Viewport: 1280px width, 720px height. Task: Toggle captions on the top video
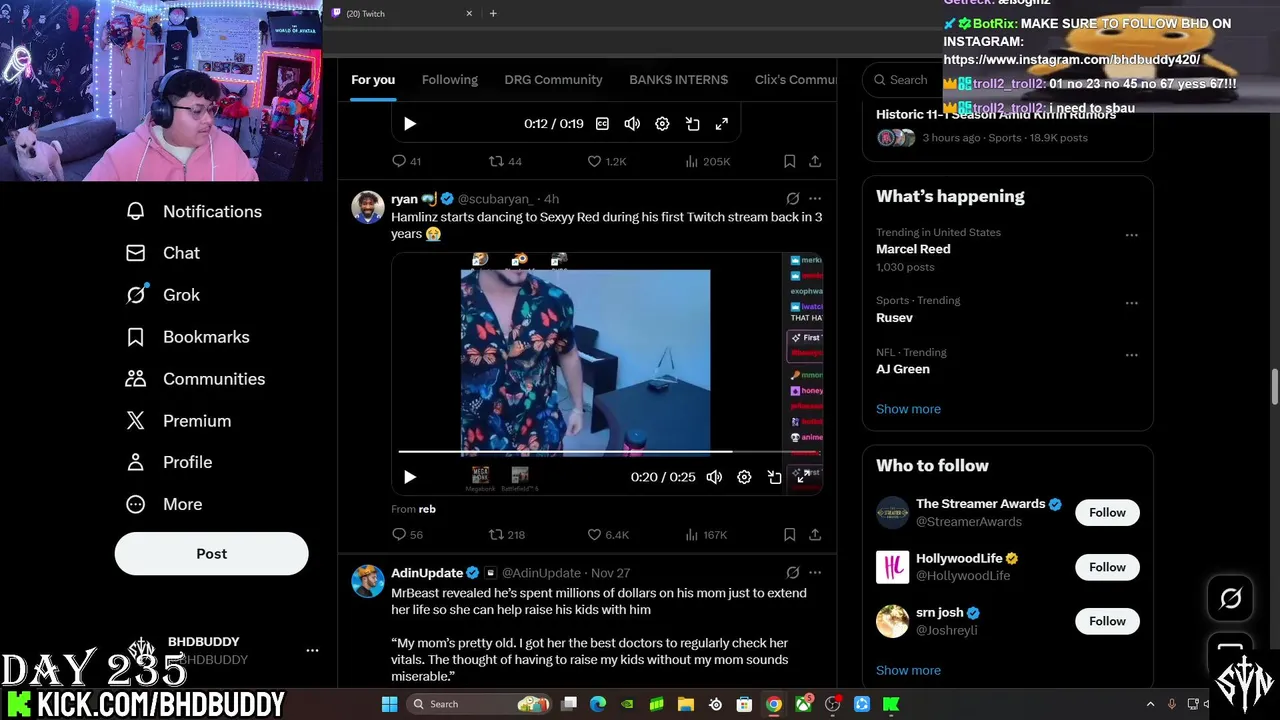click(602, 124)
